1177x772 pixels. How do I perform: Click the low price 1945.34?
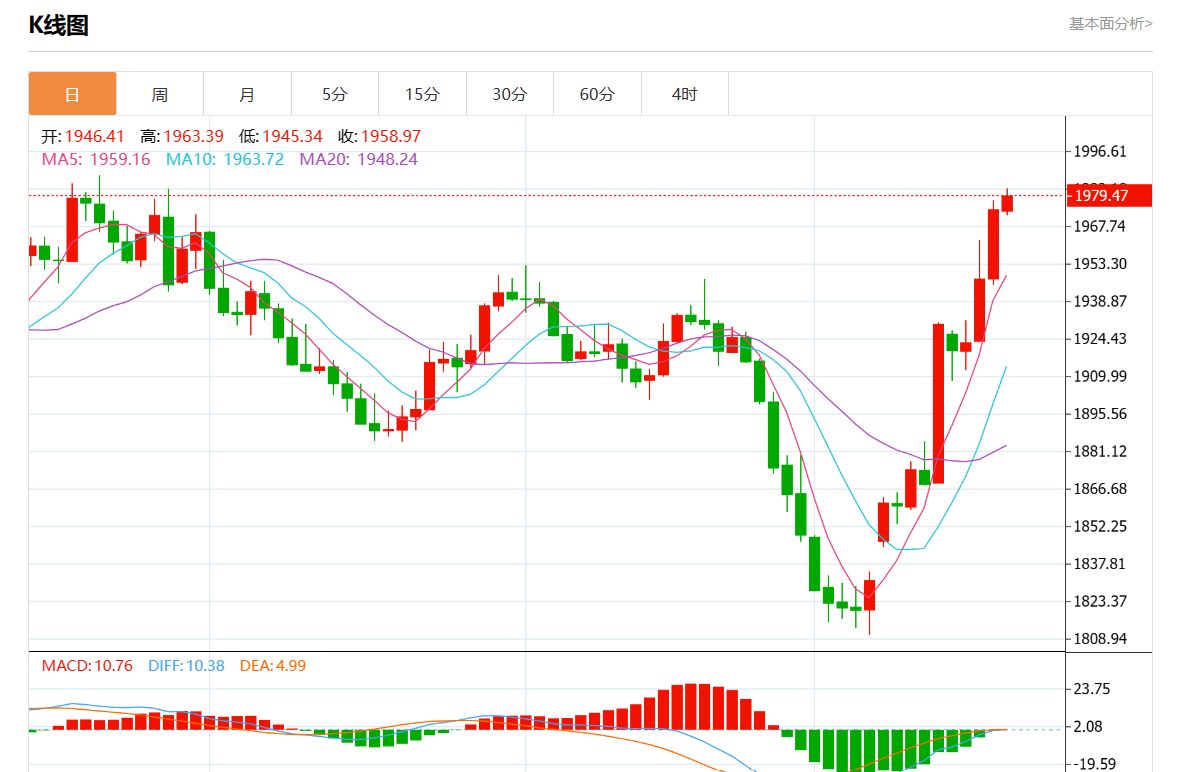tap(292, 136)
